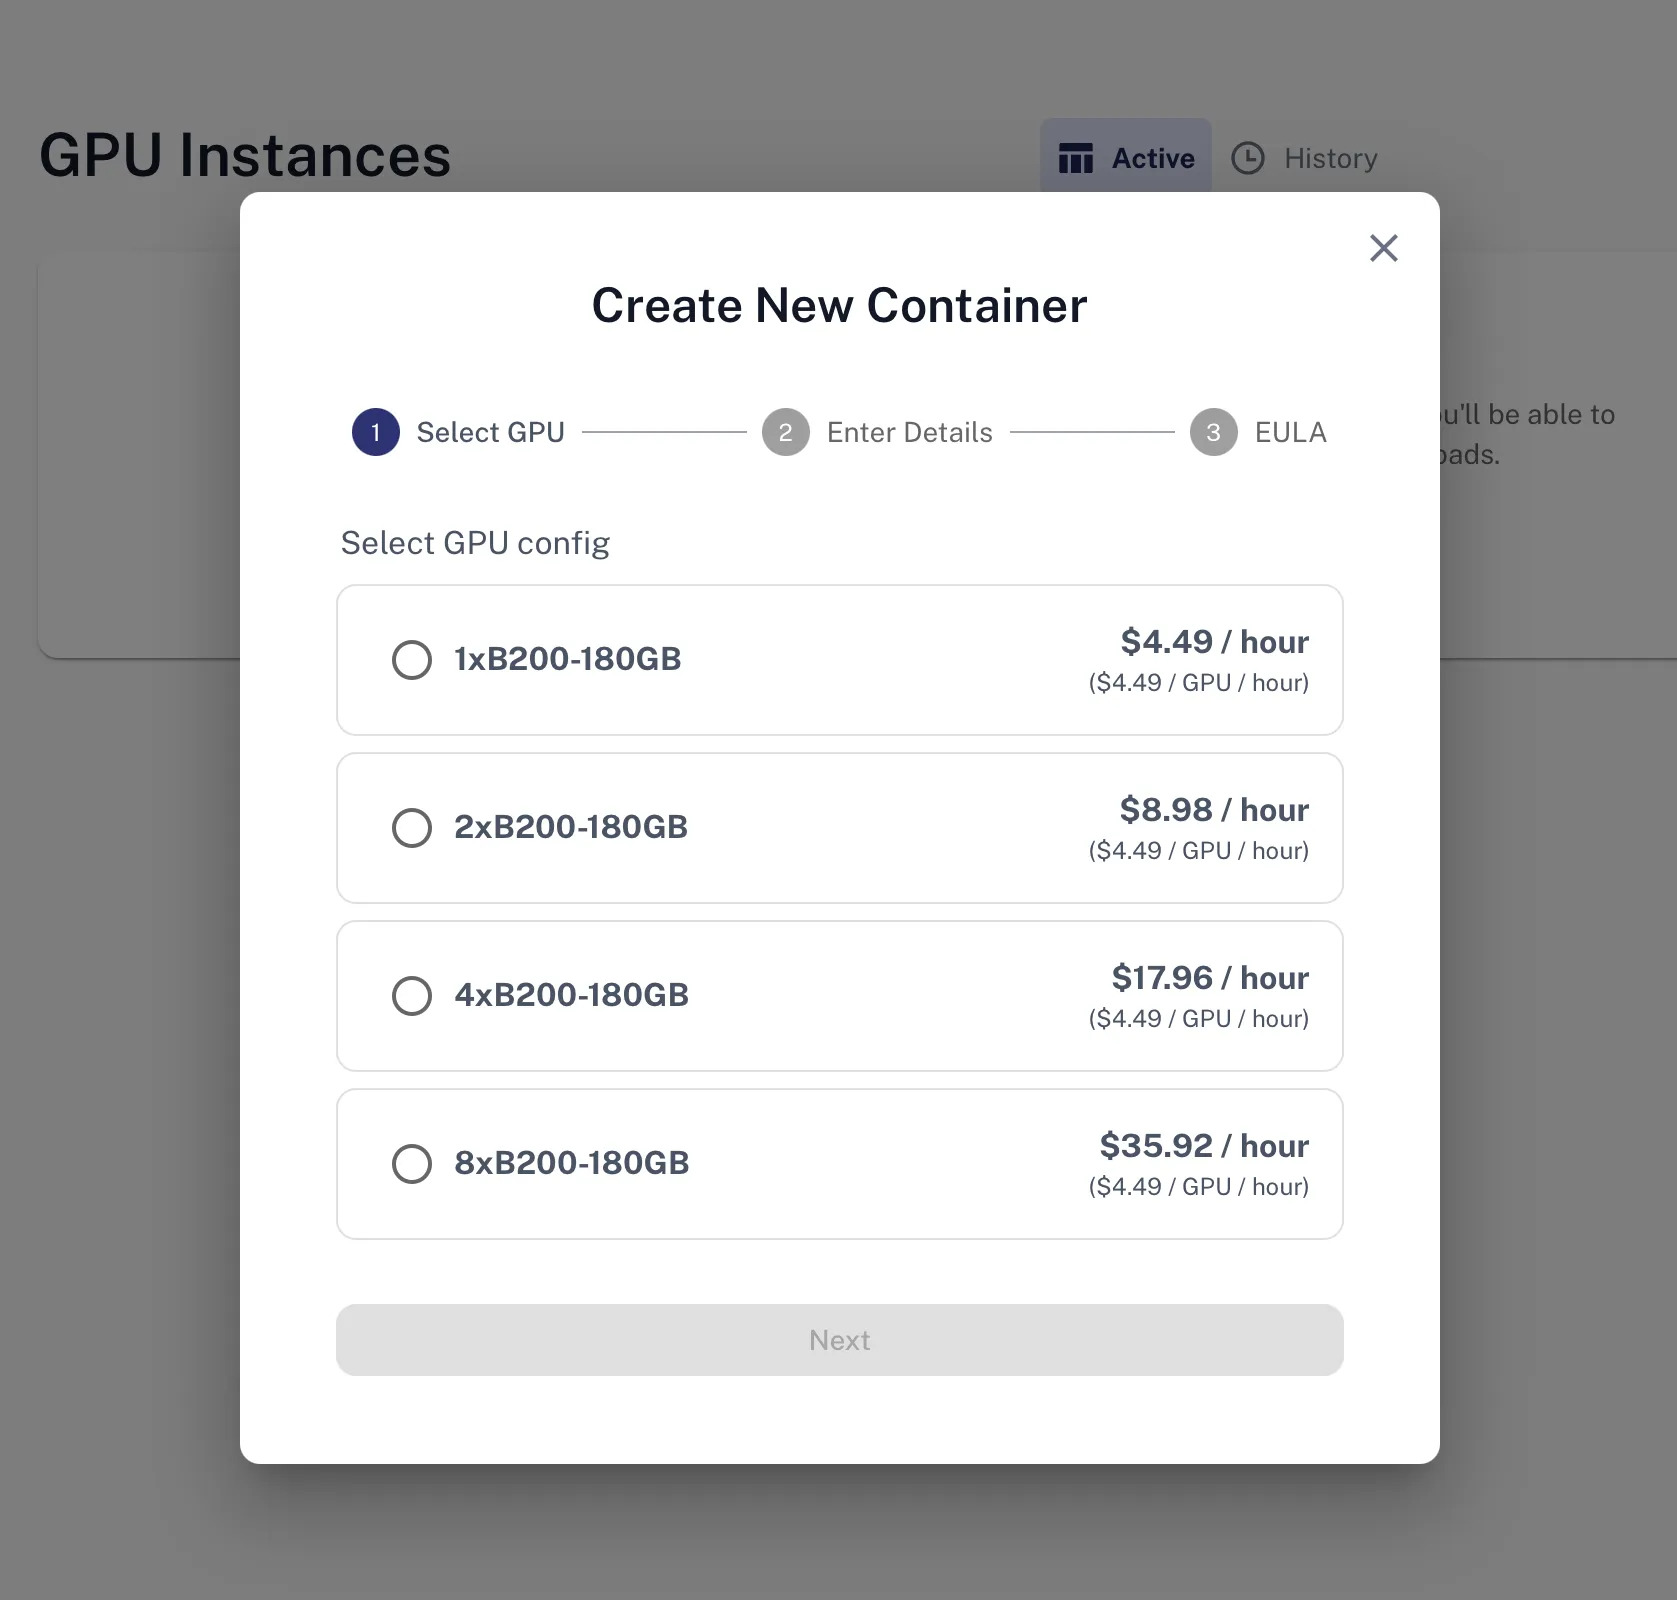Click the $17.96 / hour price
Image resolution: width=1677 pixels, height=1600 pixels.
click(x=1210, y=978)
